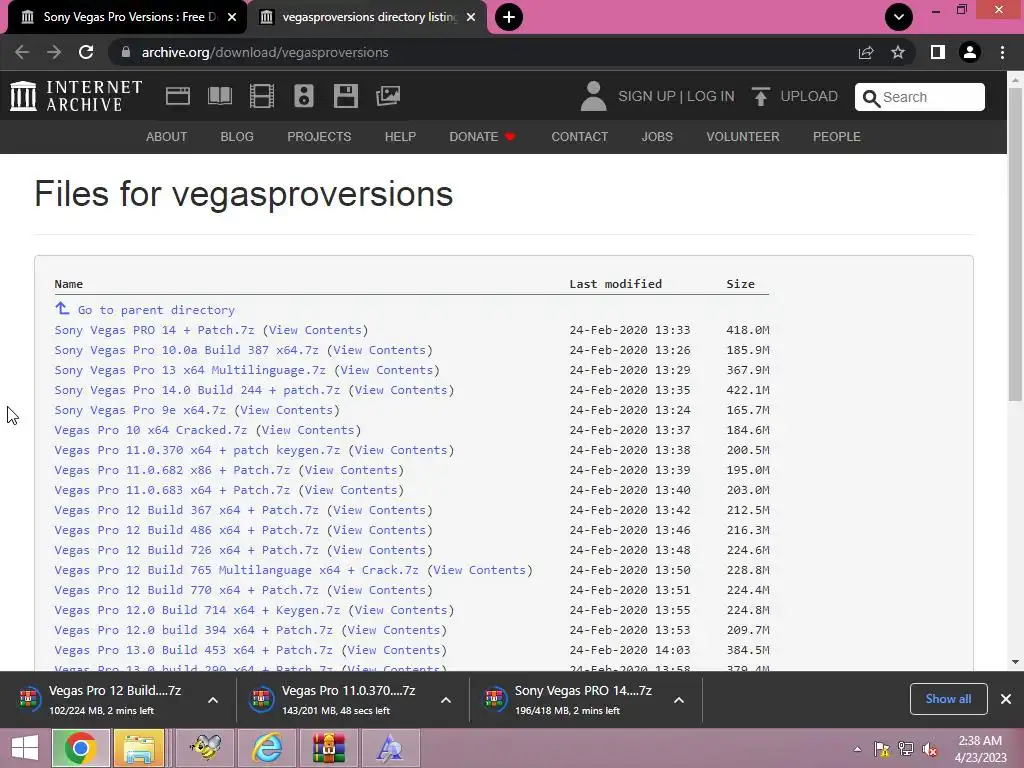Expand options for Vegas Pro 11.0.370 download
The height and width of the screenshot is (768, 1024).
[446, 700]
